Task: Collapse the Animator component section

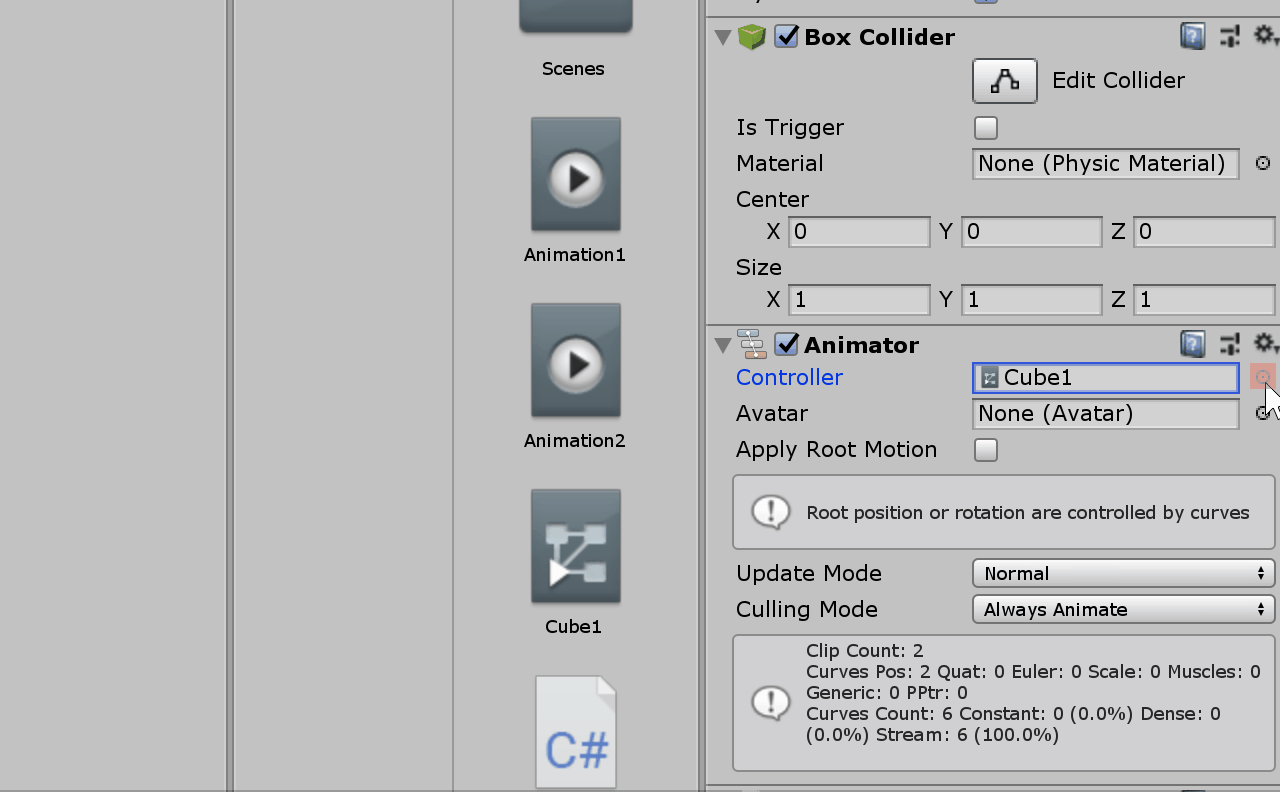Action: click(x=723, y=345)
